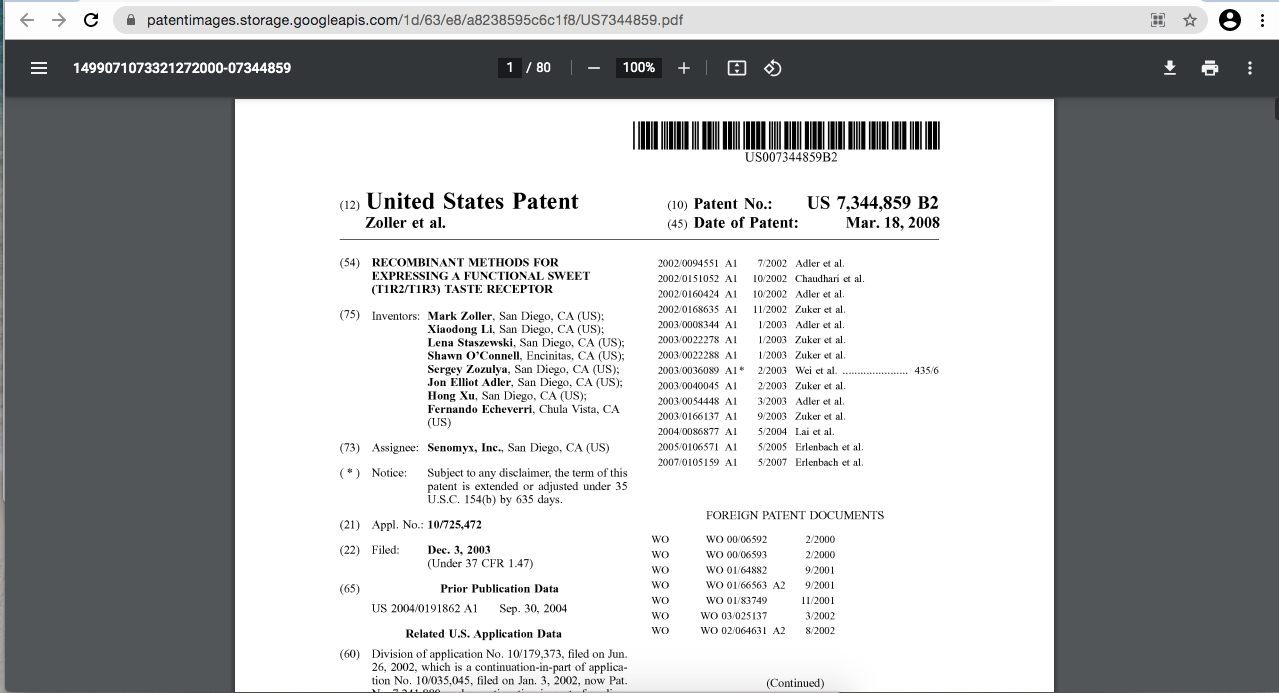The width and height of the screenshot is (1279, 693).
Task: Click reference '2005/0106571 A1'
Action: pyautogui.click(x=697, y=447)
